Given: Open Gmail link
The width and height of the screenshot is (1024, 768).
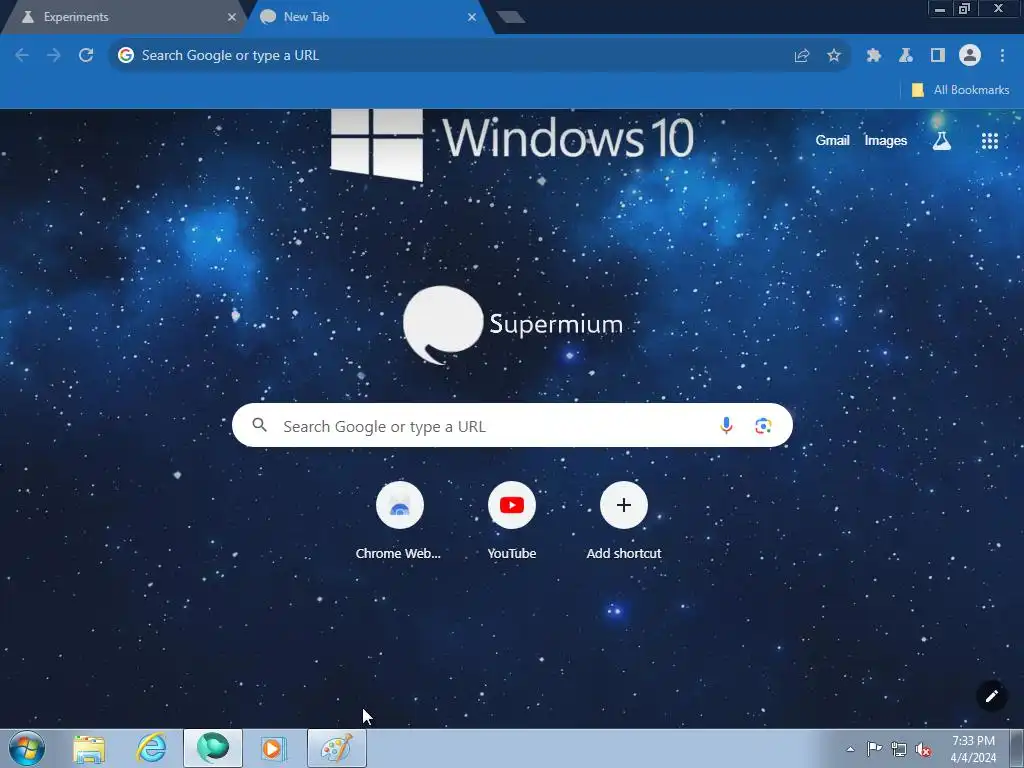Looking at the screenshot, I should (x=832, y=140).
